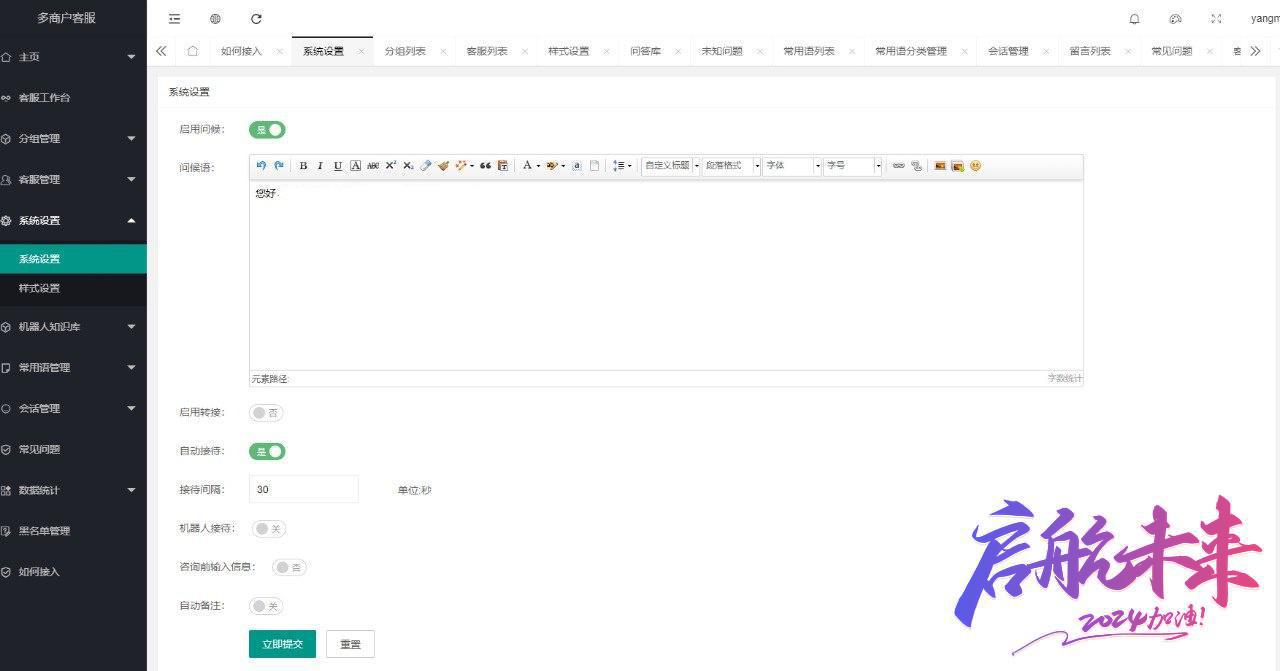Collapse sidebar using the menu fold icon

(175, 19)
